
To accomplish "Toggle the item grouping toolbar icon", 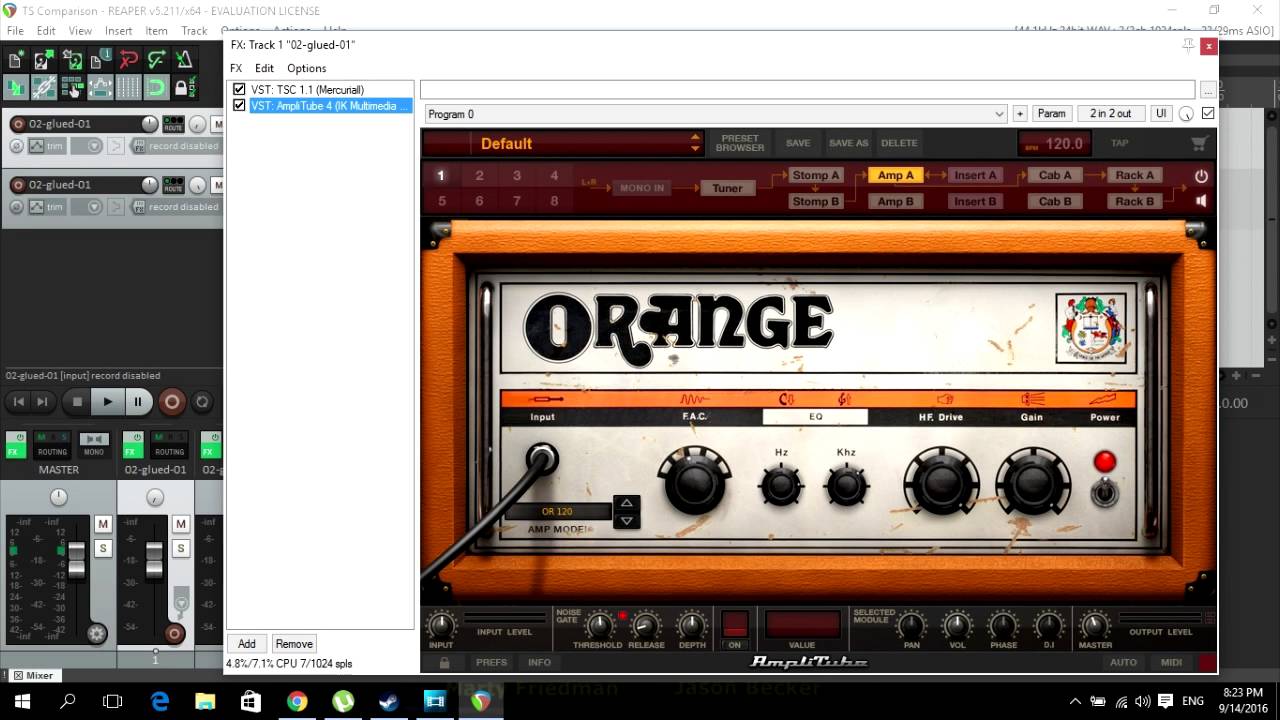I will (44, 87).
